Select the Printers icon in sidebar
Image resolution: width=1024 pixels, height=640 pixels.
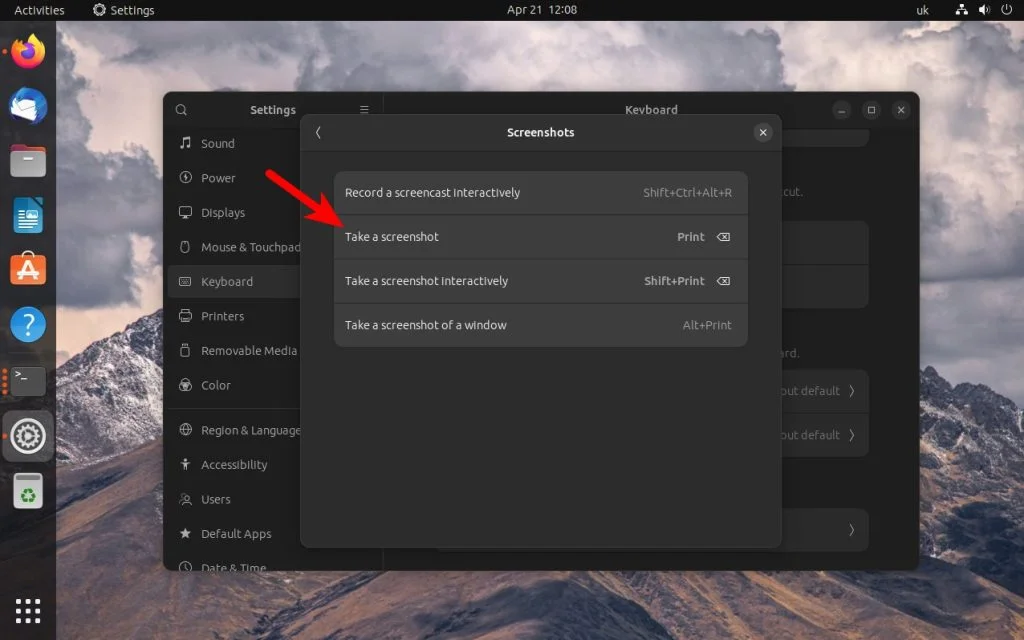point(184,316)
